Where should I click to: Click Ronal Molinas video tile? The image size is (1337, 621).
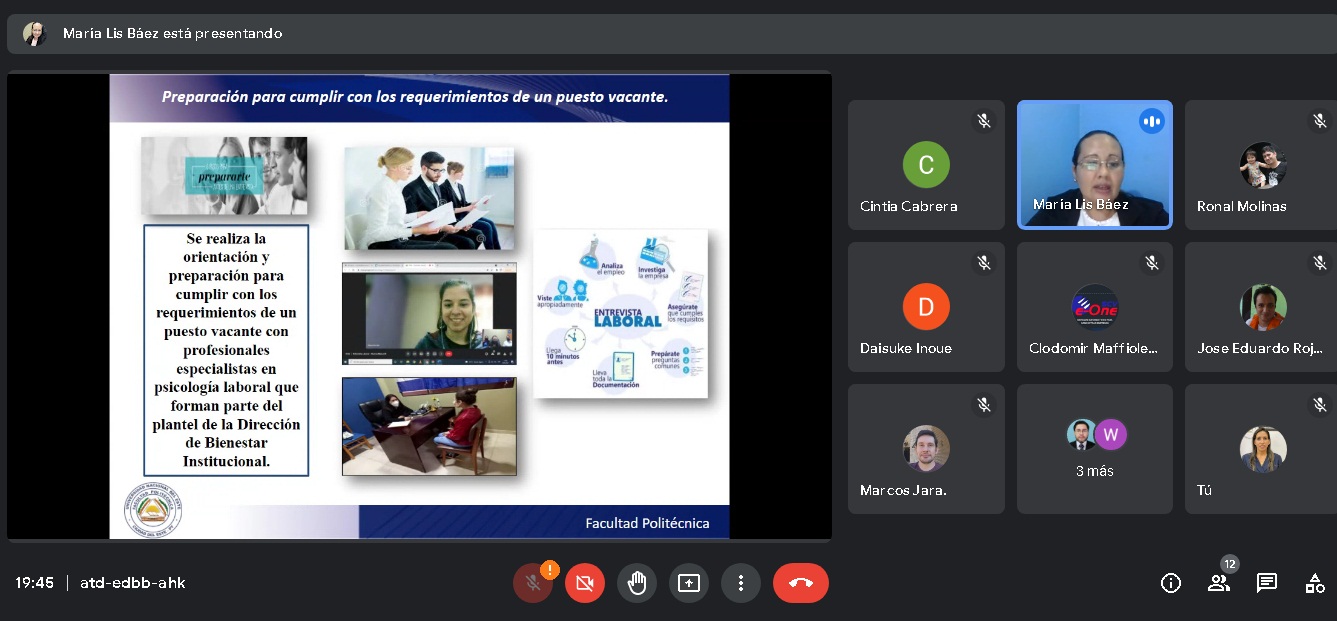click(1261, 165)
